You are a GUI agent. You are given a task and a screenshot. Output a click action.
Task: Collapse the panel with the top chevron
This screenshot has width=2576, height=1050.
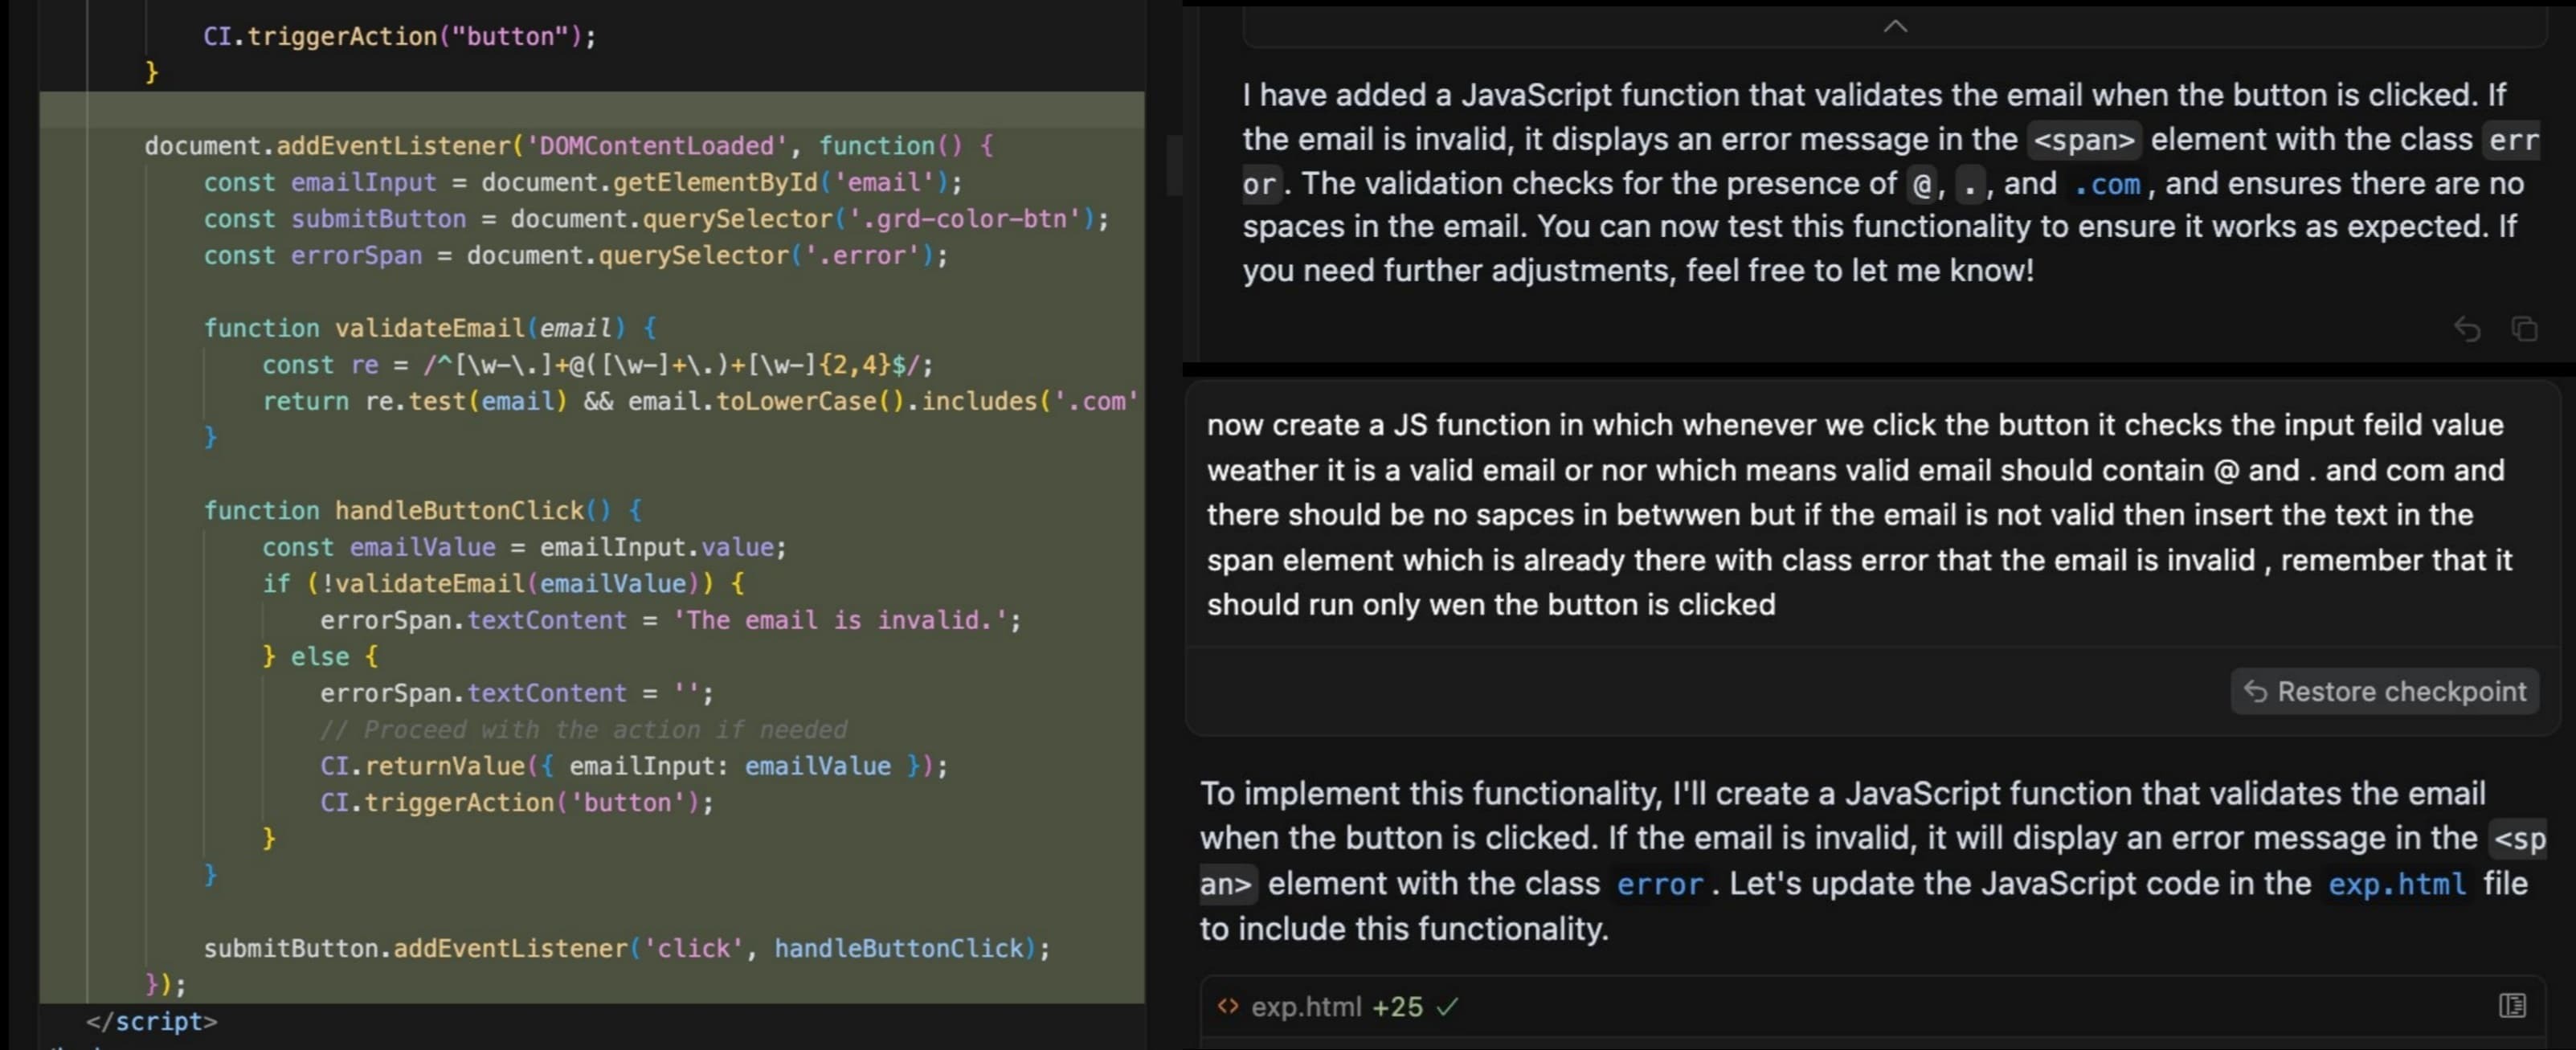[1895, 27]
